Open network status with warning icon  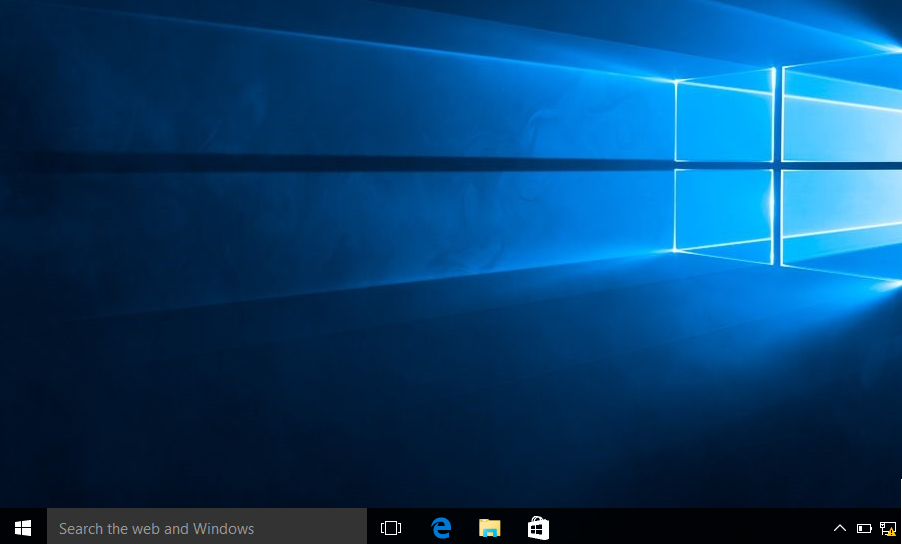coord(888,527)
